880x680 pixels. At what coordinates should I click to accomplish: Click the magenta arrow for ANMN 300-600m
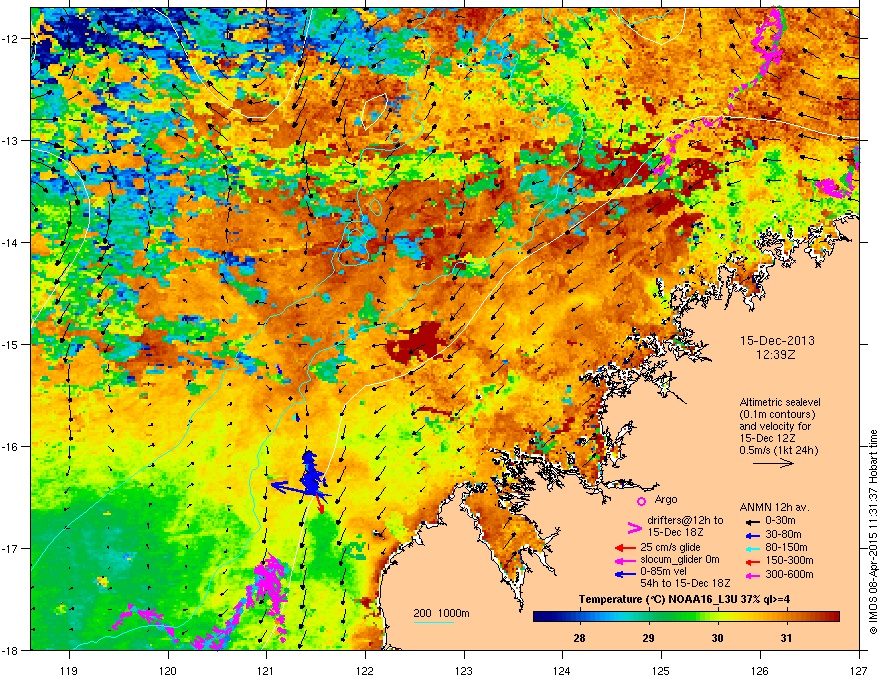point(751,575)
